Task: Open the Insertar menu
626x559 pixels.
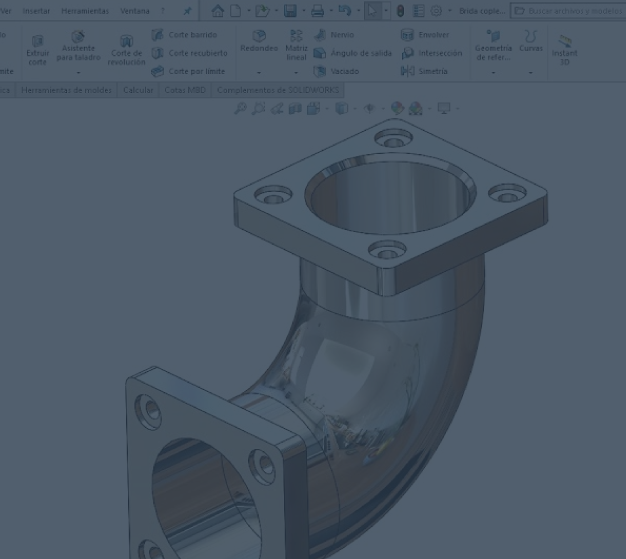Action: pyautogui.click(x=36, y=11)
